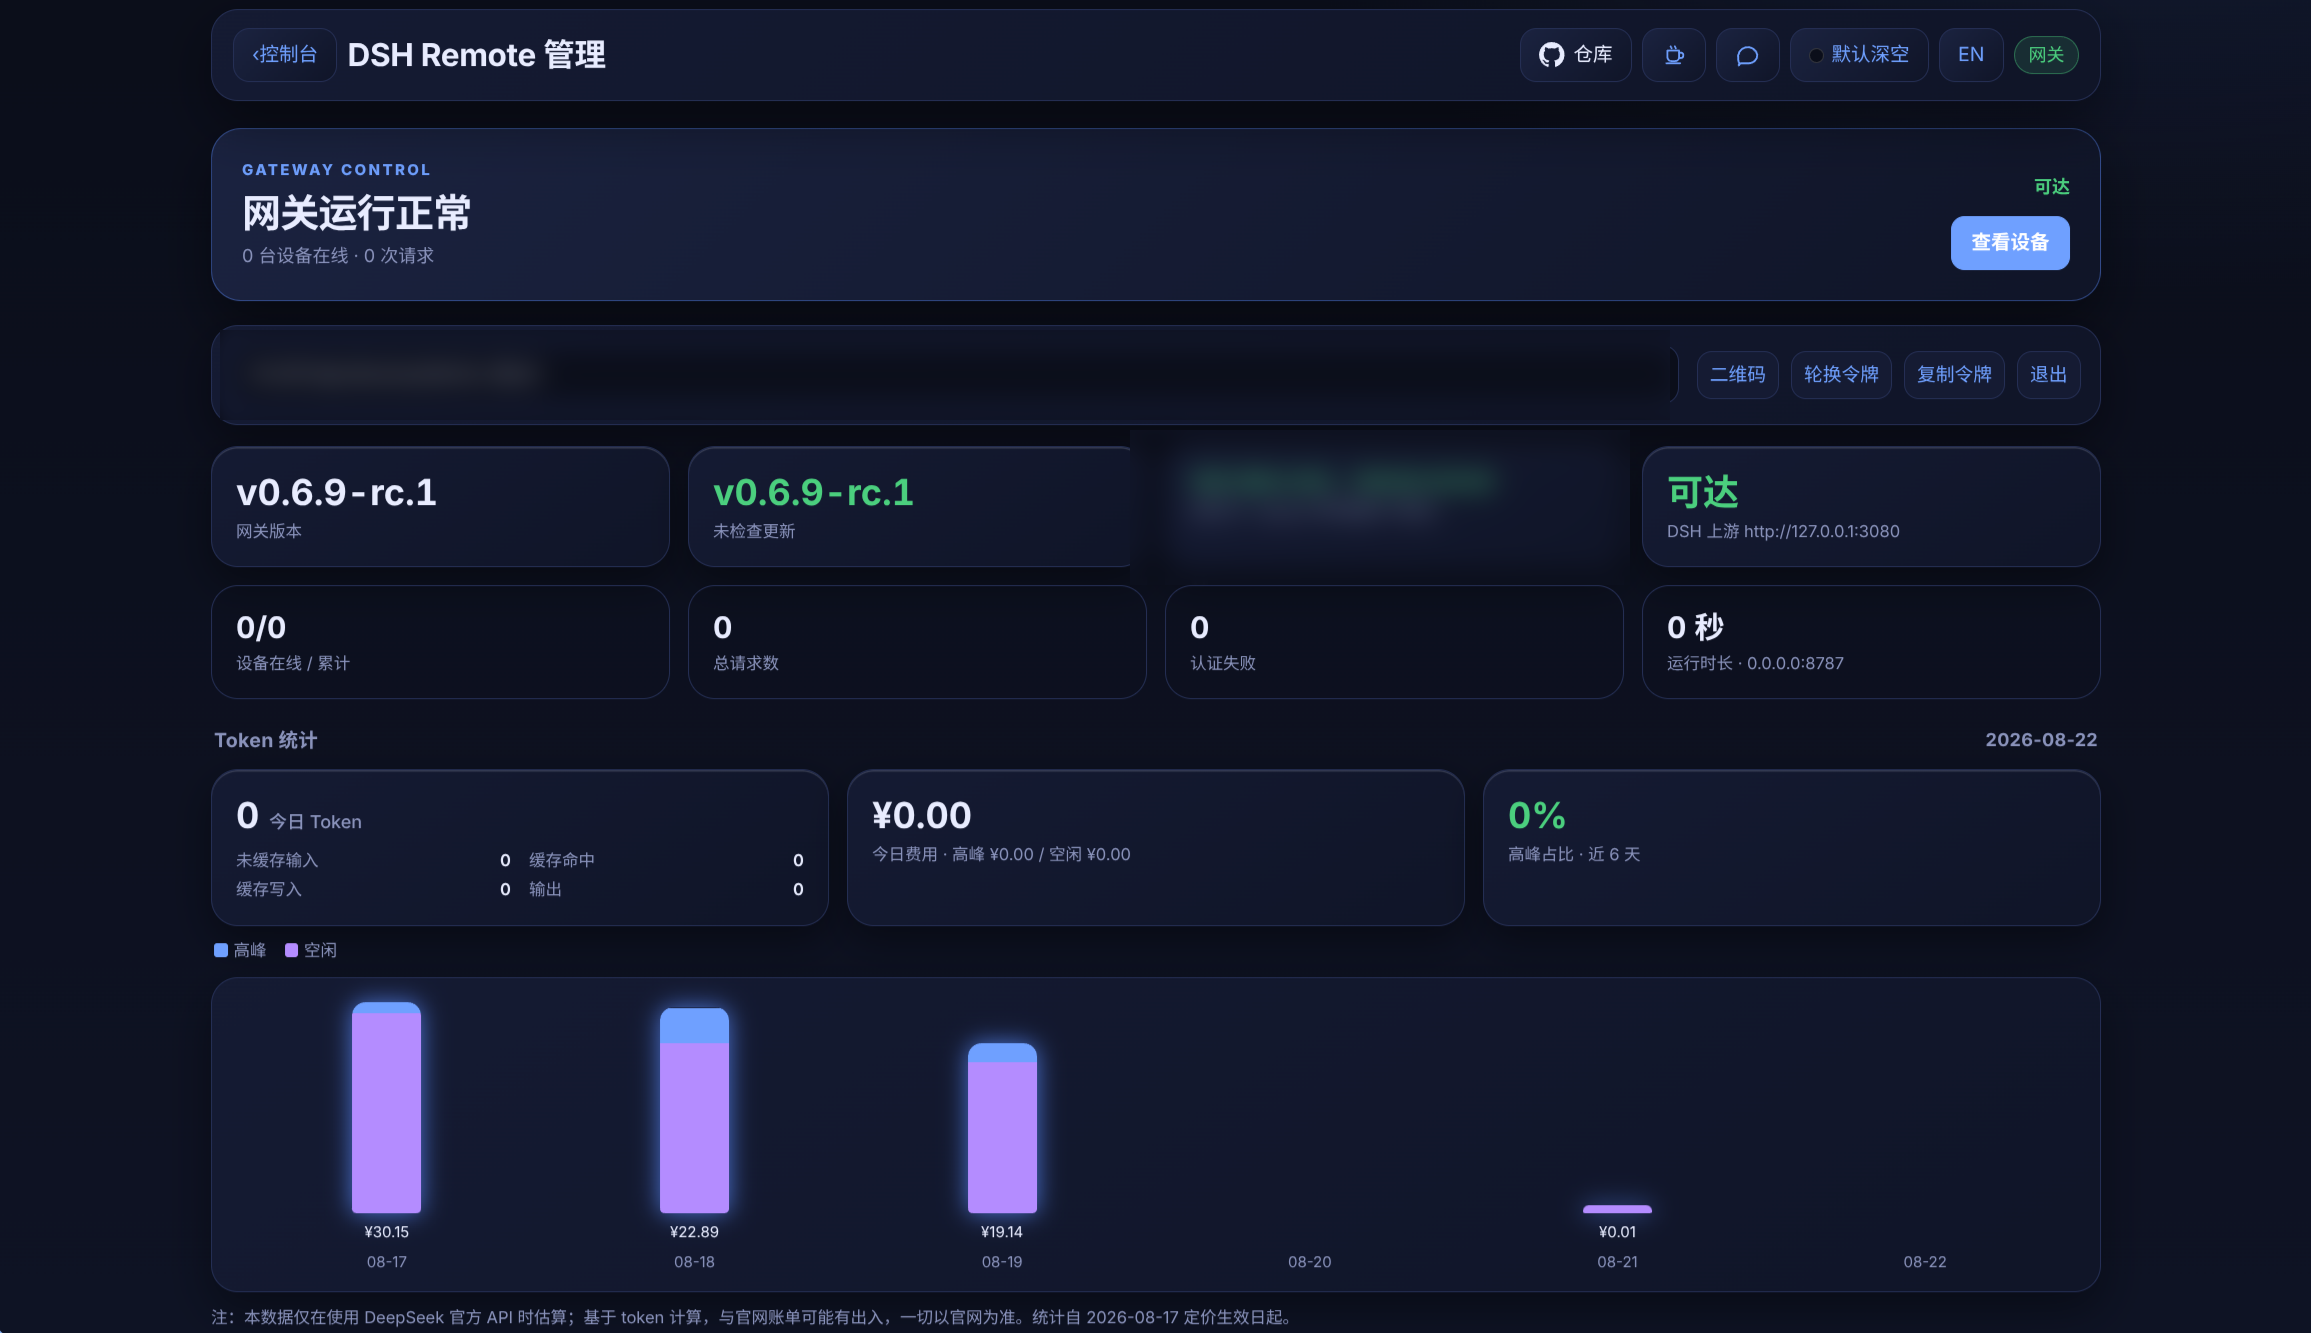Click the ¥19.14 bar value label
This screenshot has height=1333, width=2311.
click(x=1002, y=1232)
